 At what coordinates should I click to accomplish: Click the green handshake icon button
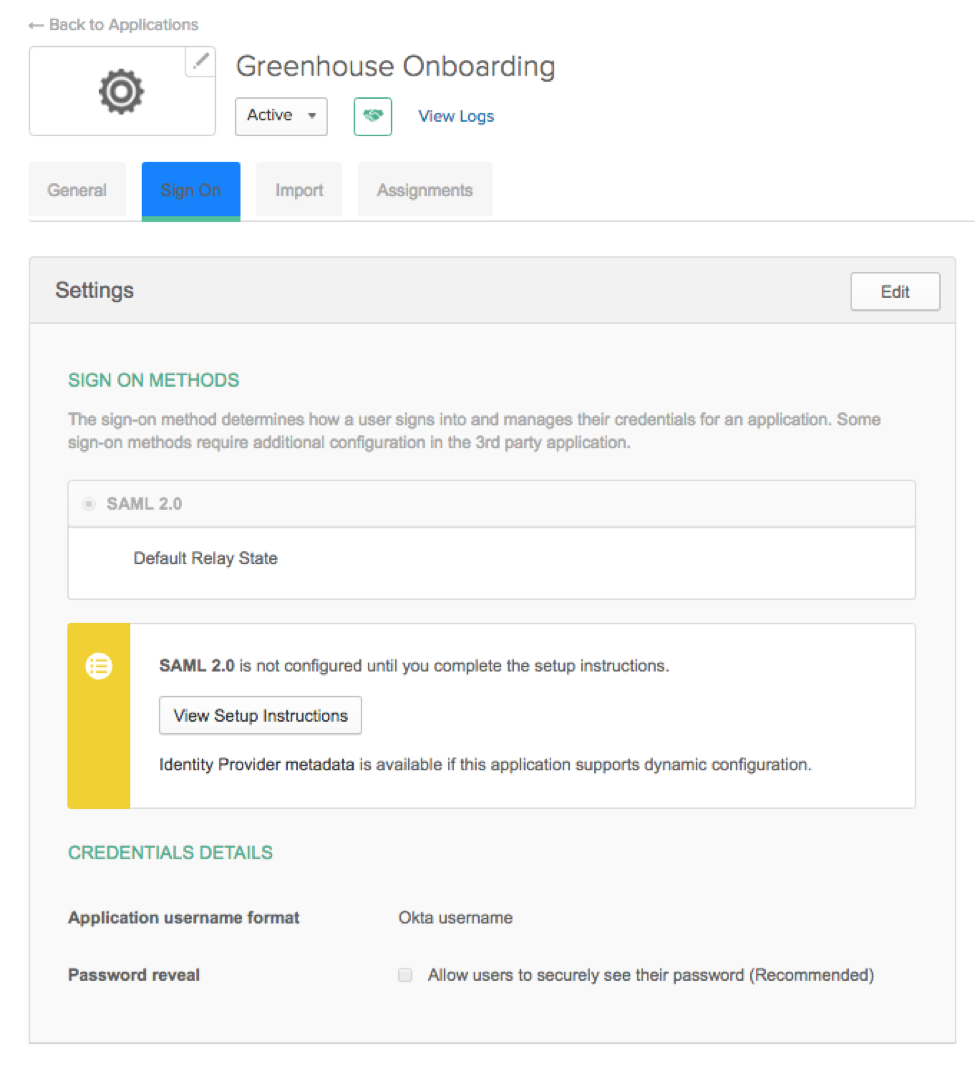(x=372, y=116)
